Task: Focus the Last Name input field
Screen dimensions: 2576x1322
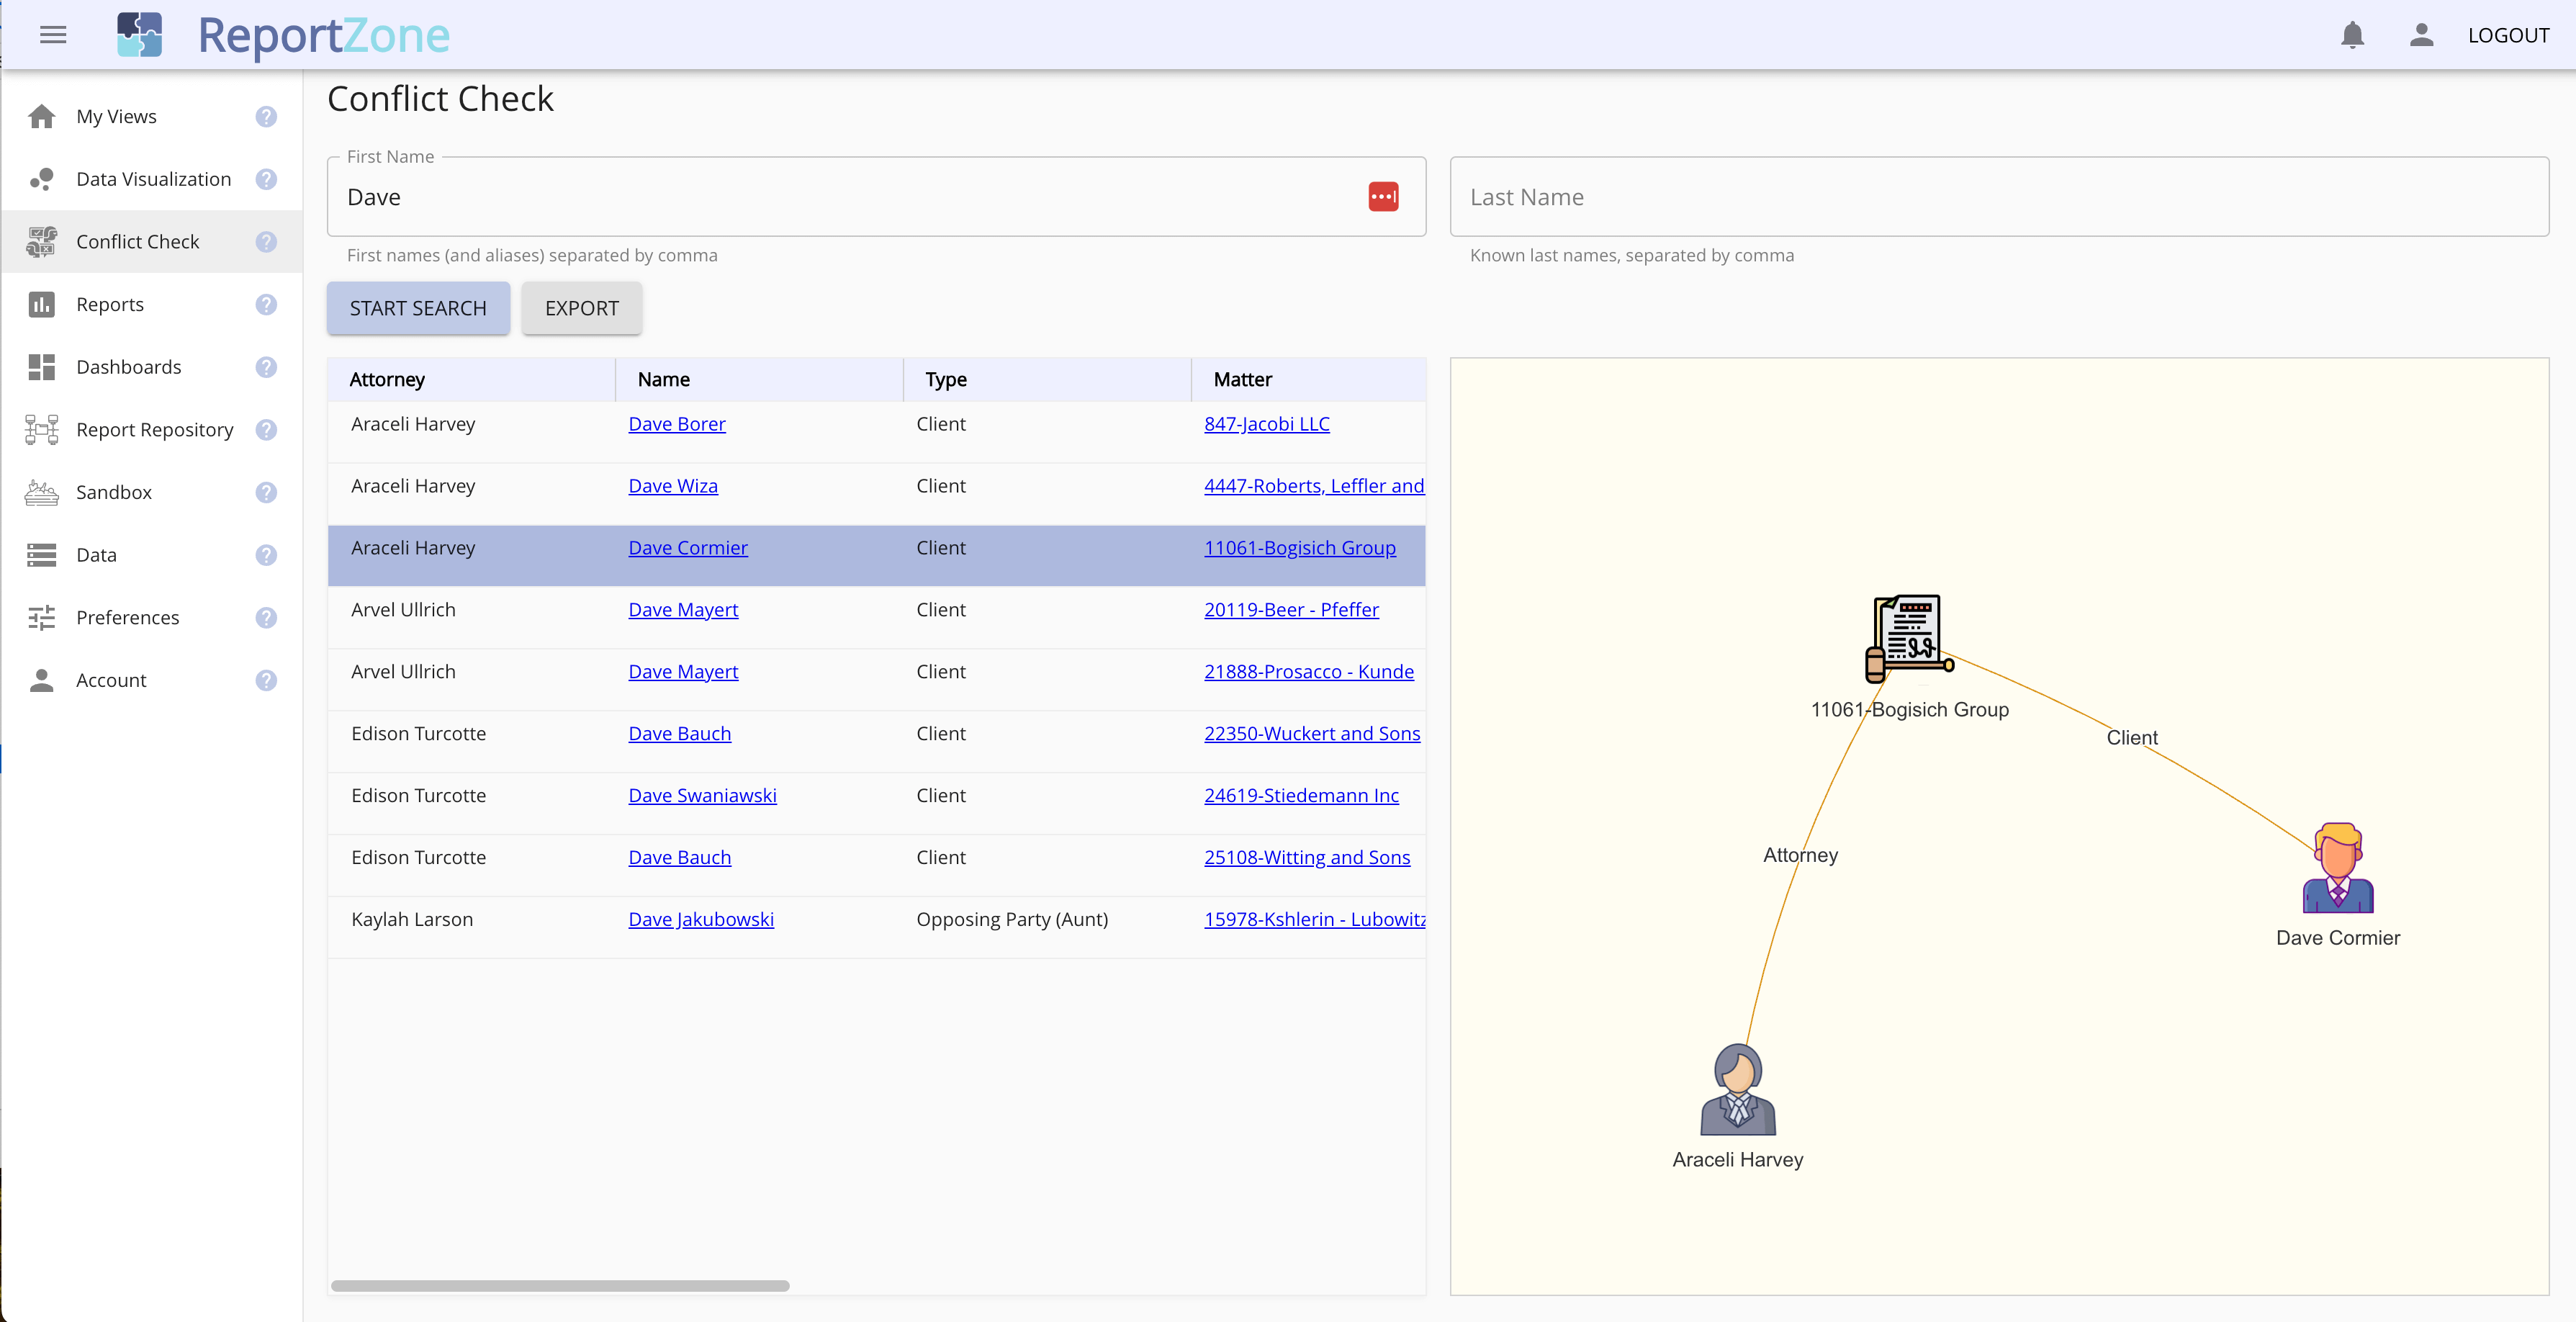Action: click(1999, 196)
